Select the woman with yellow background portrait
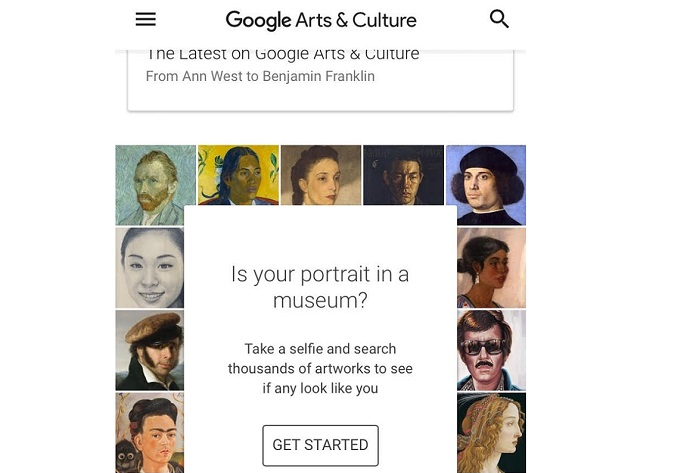This screenshot has width=690, height=473. point(238,174)
